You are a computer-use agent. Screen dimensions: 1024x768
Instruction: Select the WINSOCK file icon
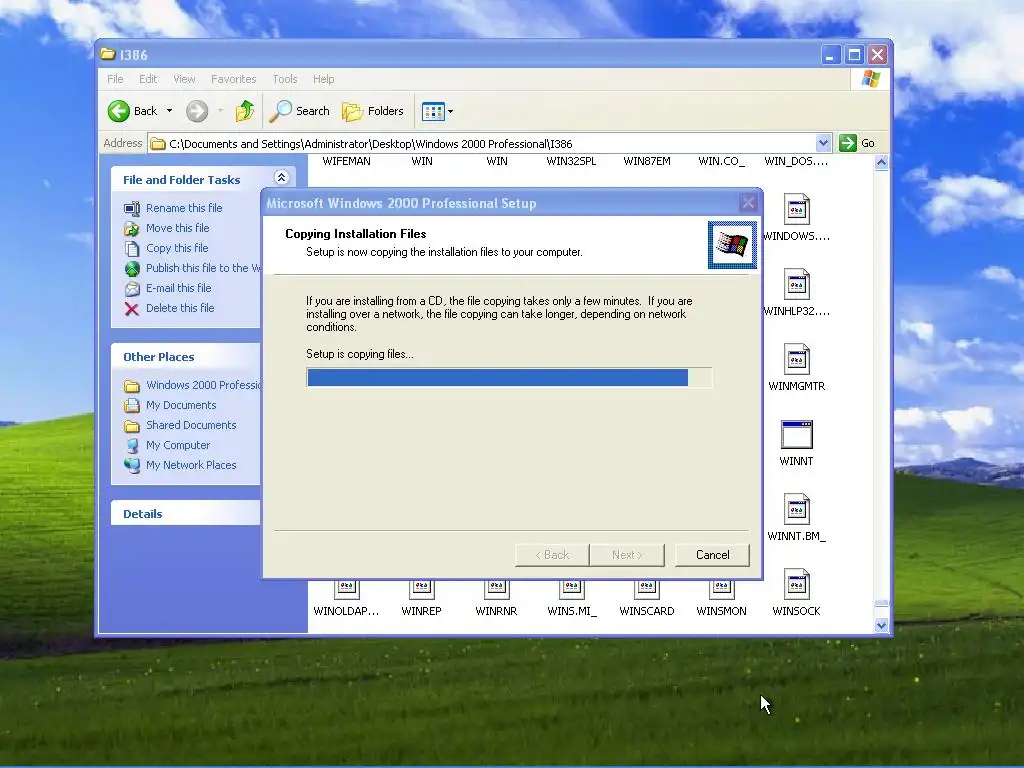pos(797,584)
